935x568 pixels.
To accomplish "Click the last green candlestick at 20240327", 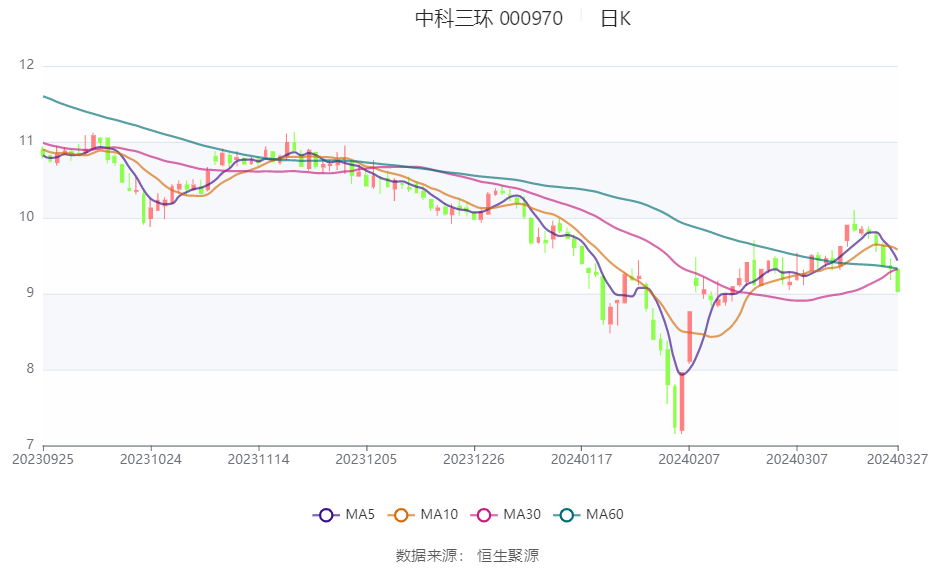I will click(897, 280).
